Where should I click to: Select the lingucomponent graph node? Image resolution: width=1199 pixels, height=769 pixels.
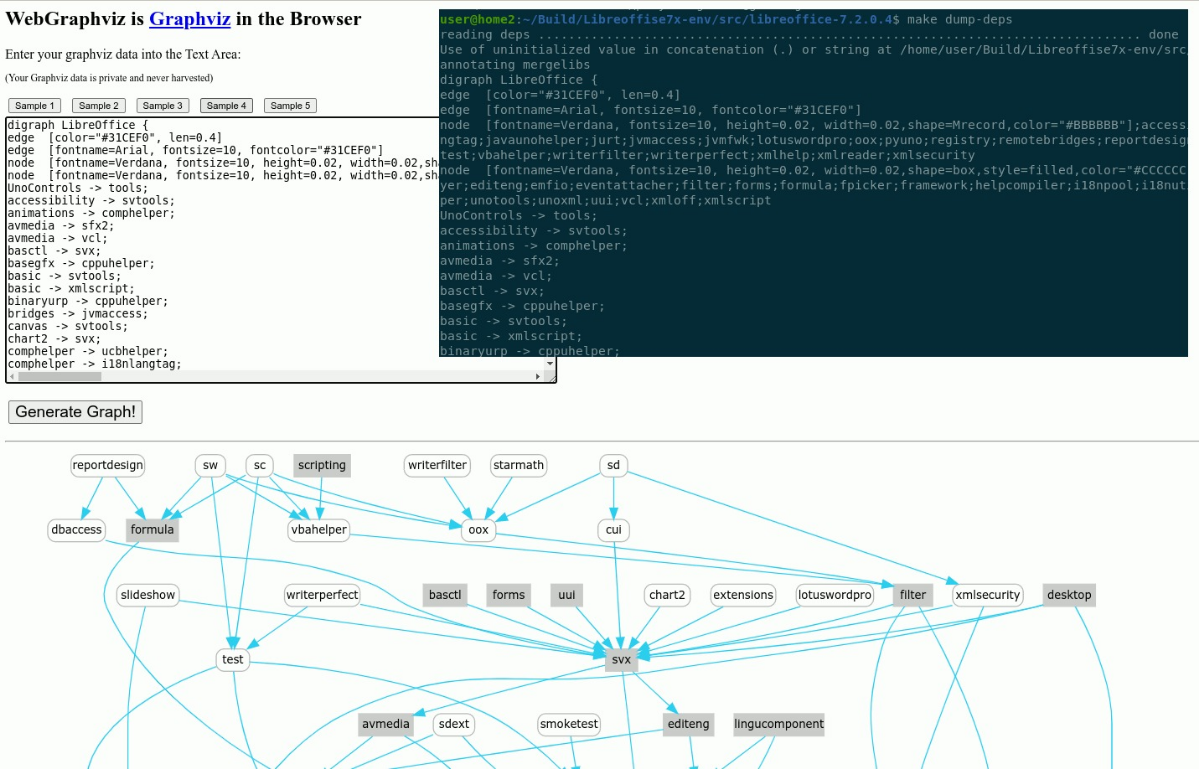point(779,724)
